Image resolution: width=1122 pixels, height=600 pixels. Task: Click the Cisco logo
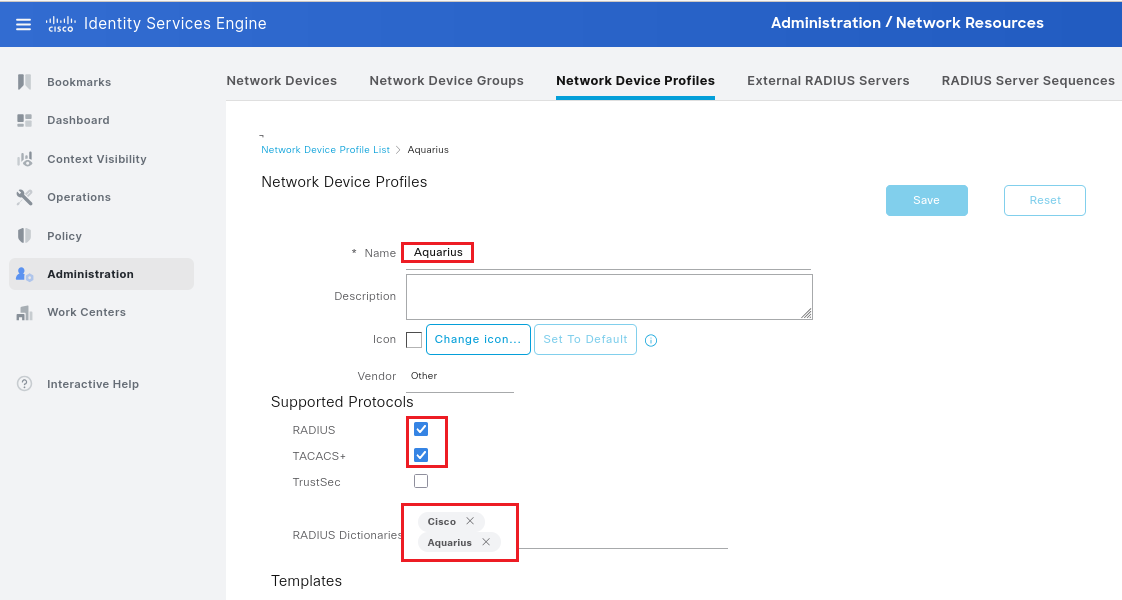(61, 24)
